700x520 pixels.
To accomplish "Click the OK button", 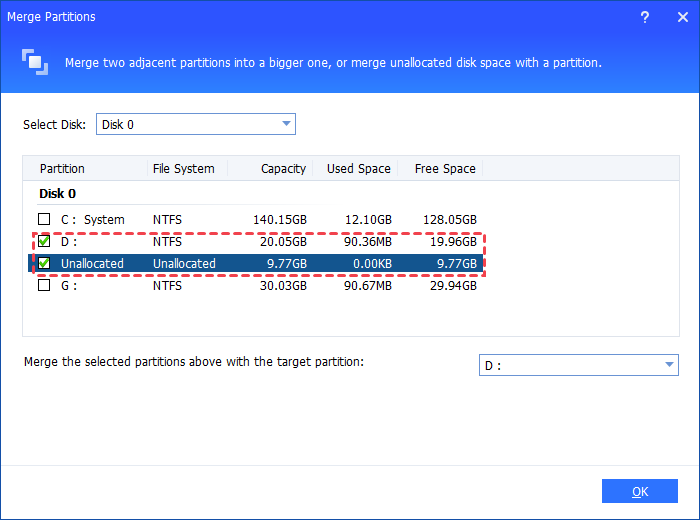I will tap(640, 491).
